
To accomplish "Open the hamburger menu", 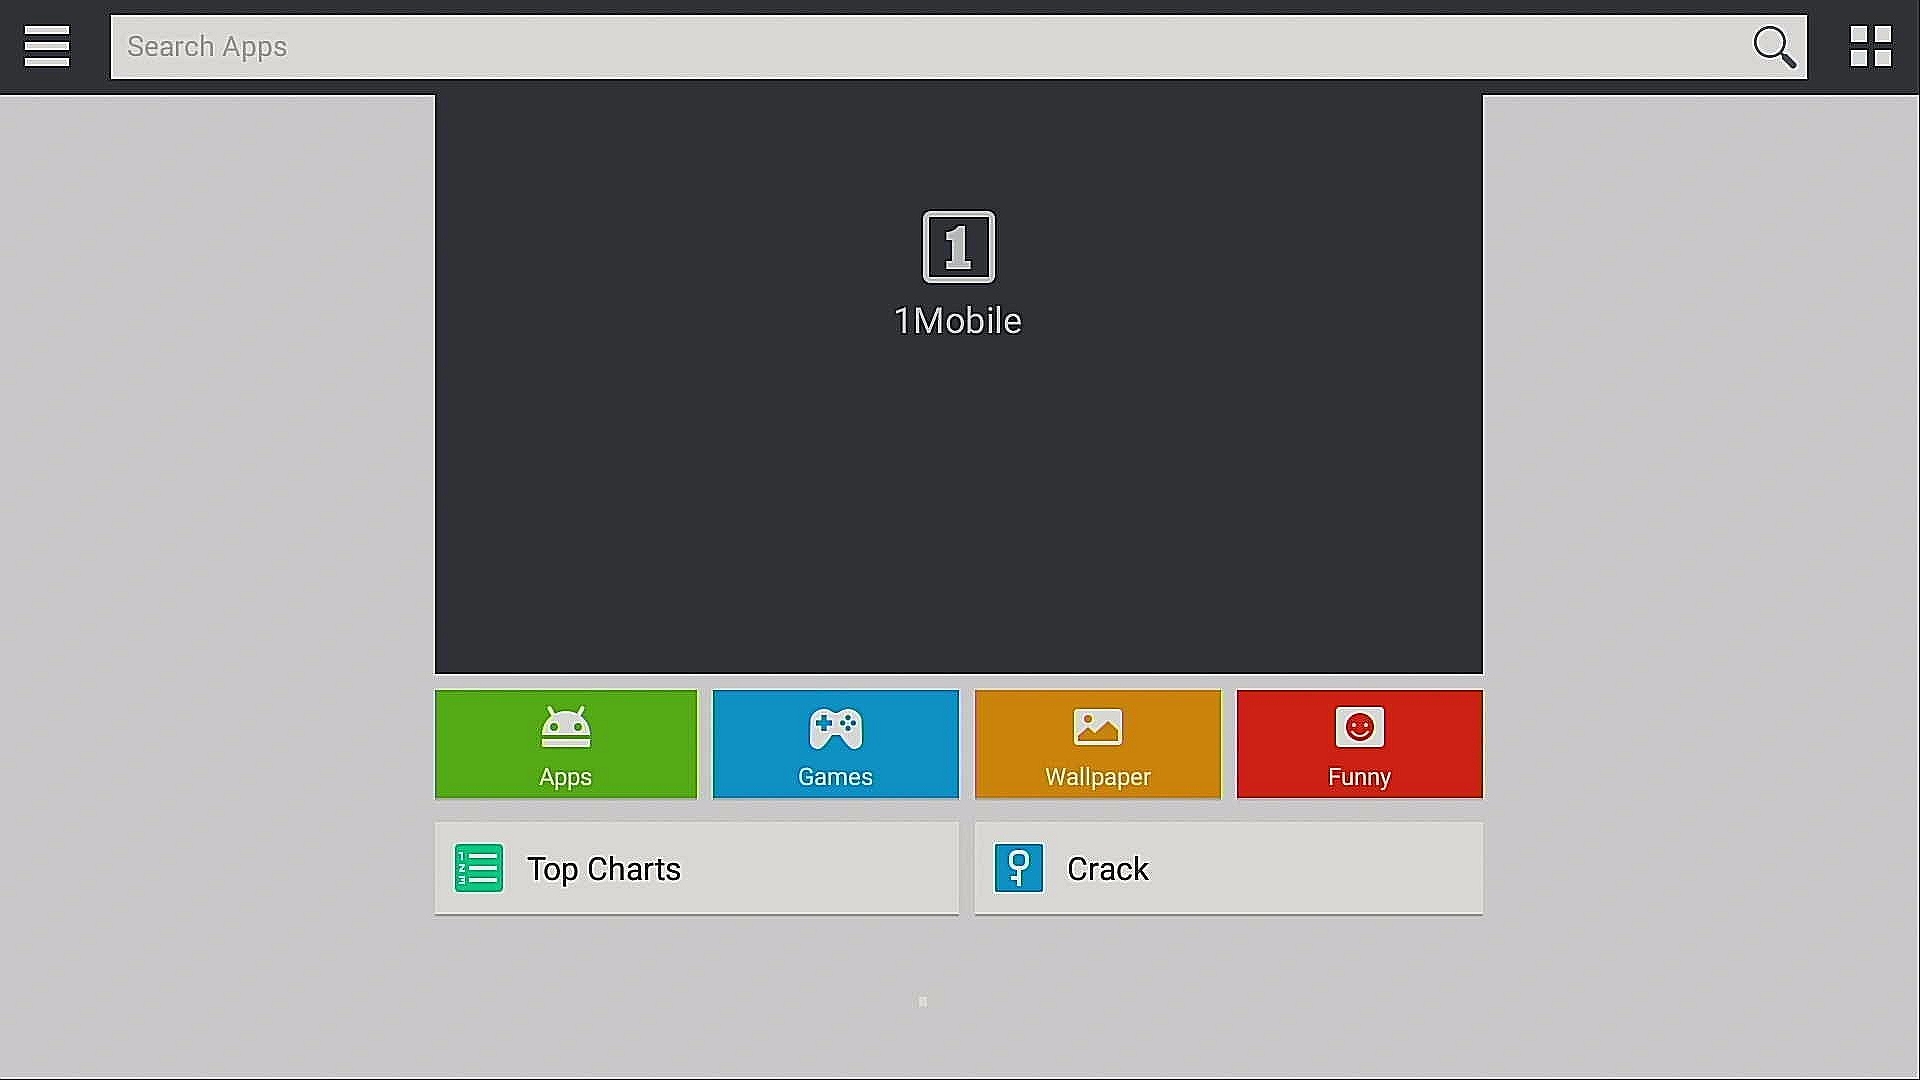I will pos(47,46).
